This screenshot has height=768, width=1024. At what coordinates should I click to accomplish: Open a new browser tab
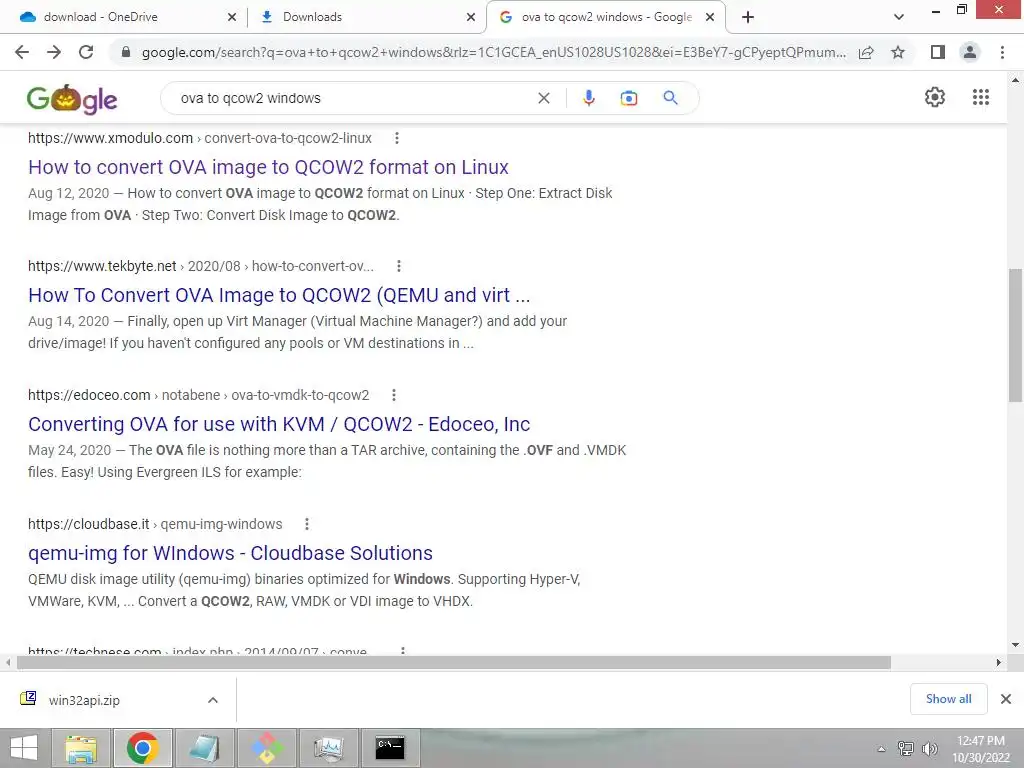(x=748, y=17)
